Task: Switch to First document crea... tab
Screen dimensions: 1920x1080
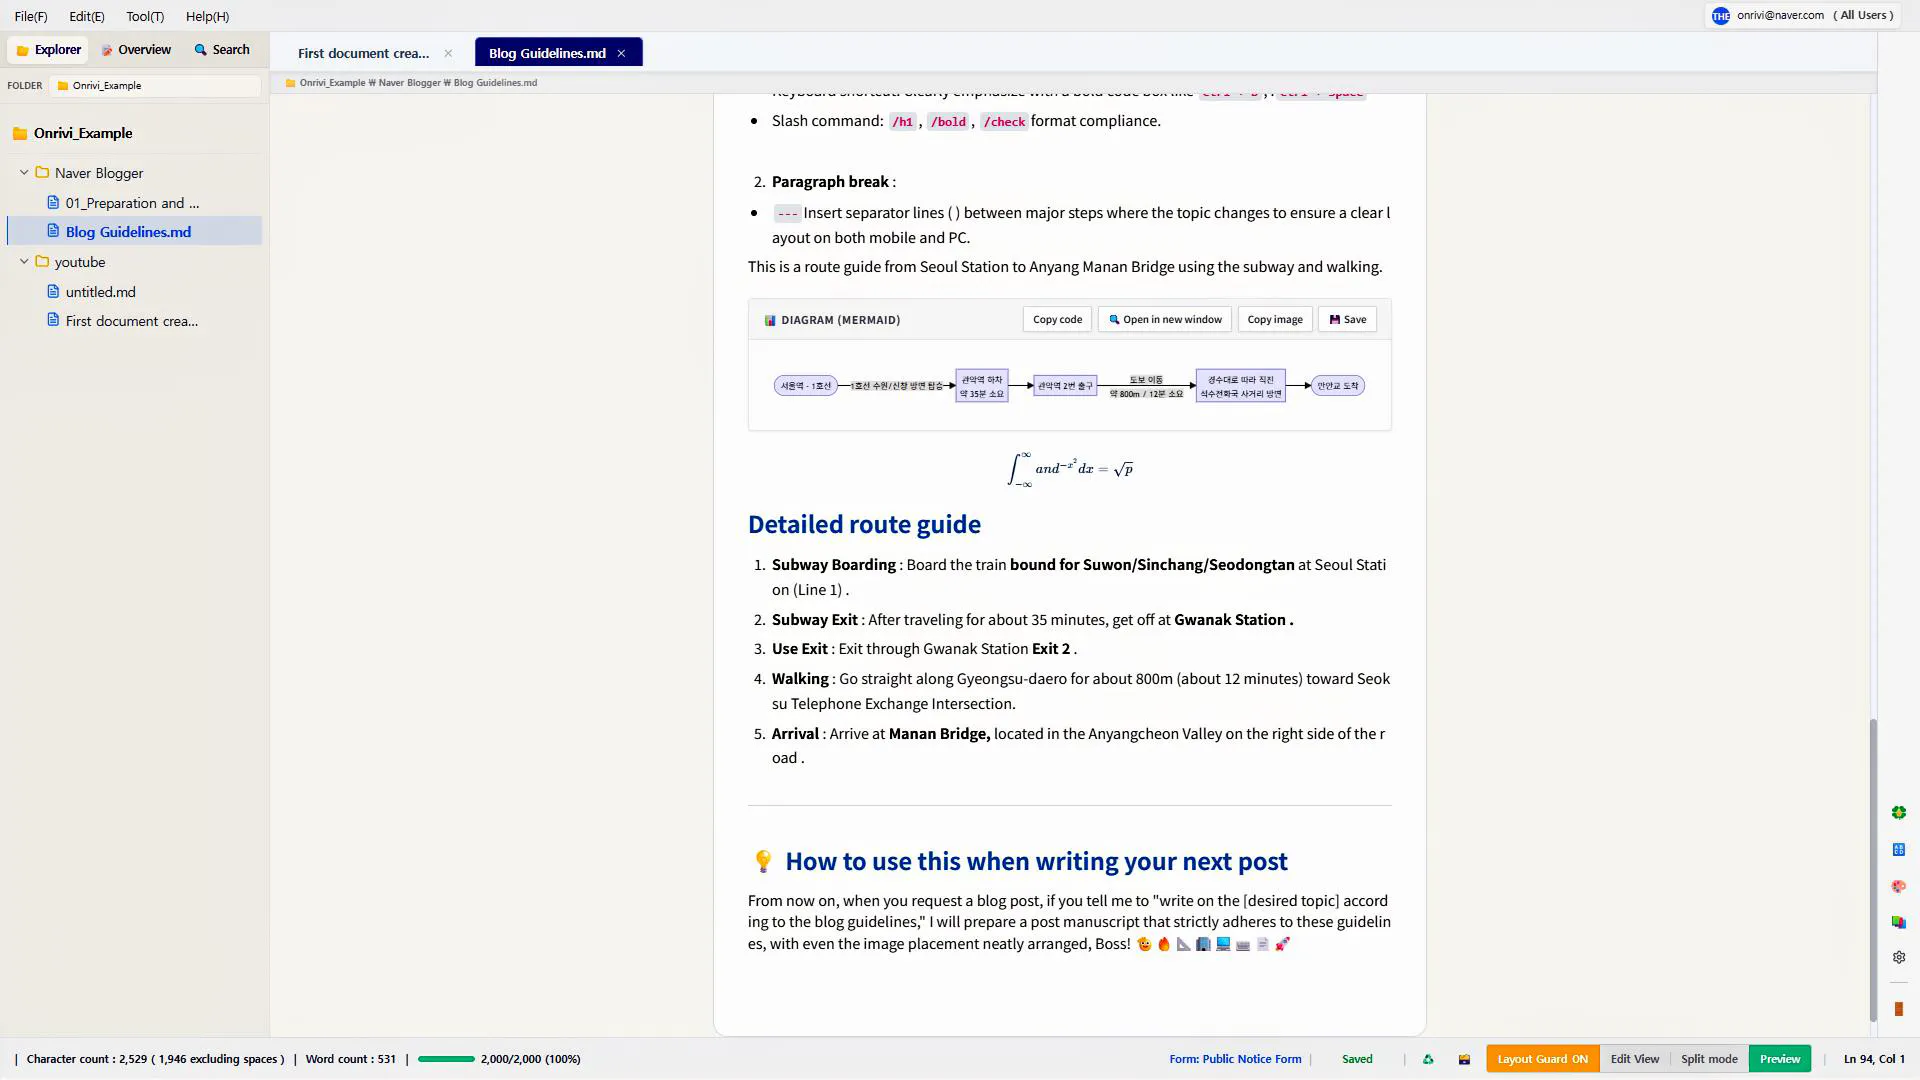Action: point(363,53)
